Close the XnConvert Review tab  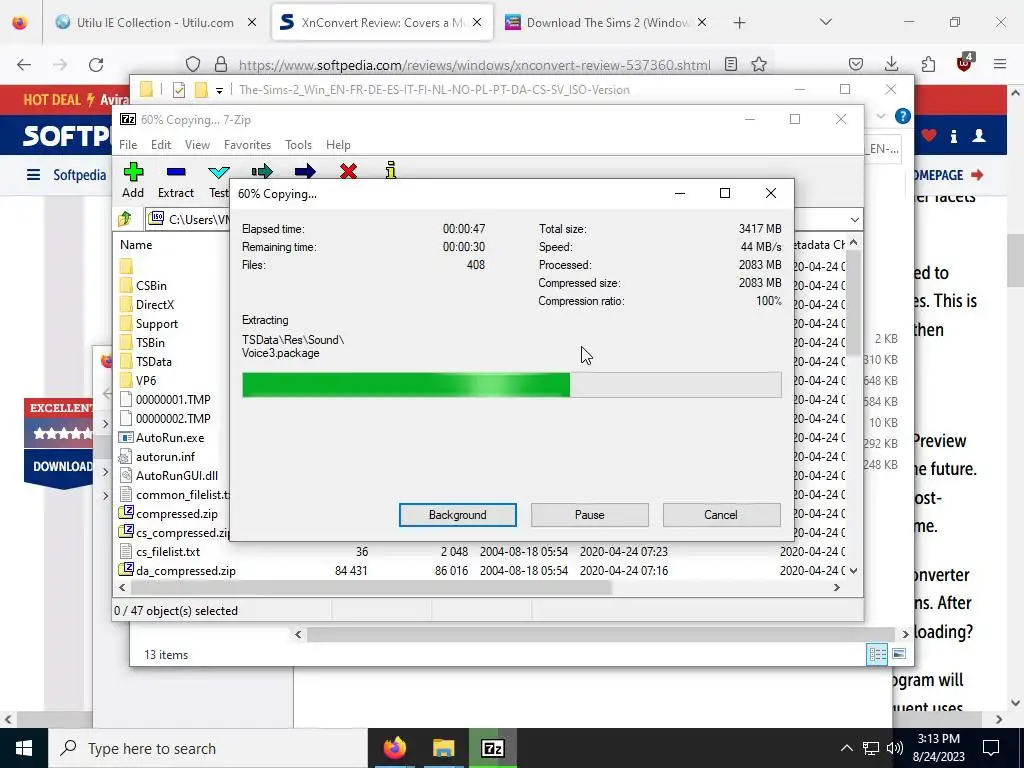coord(477,22)
